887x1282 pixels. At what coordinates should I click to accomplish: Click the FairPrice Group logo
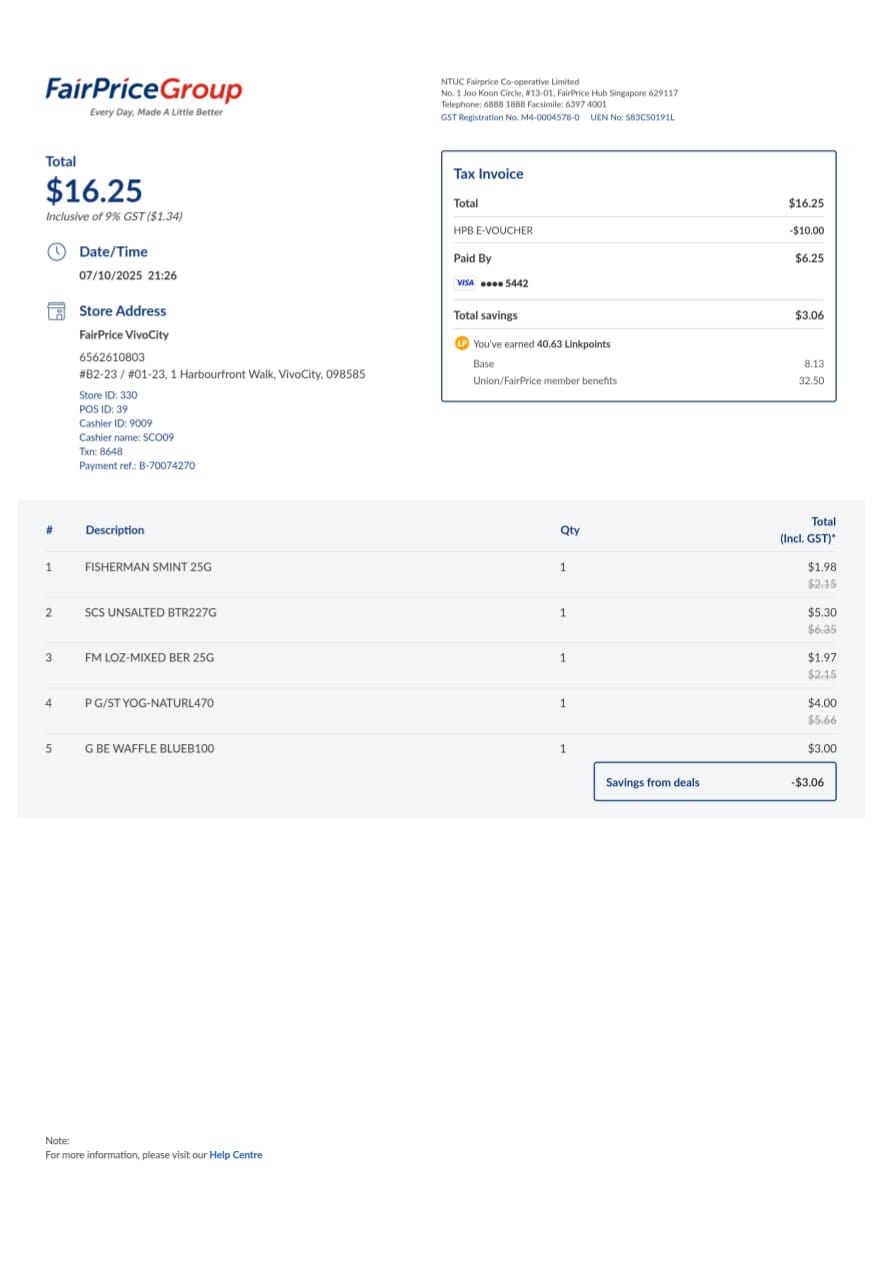144,96
